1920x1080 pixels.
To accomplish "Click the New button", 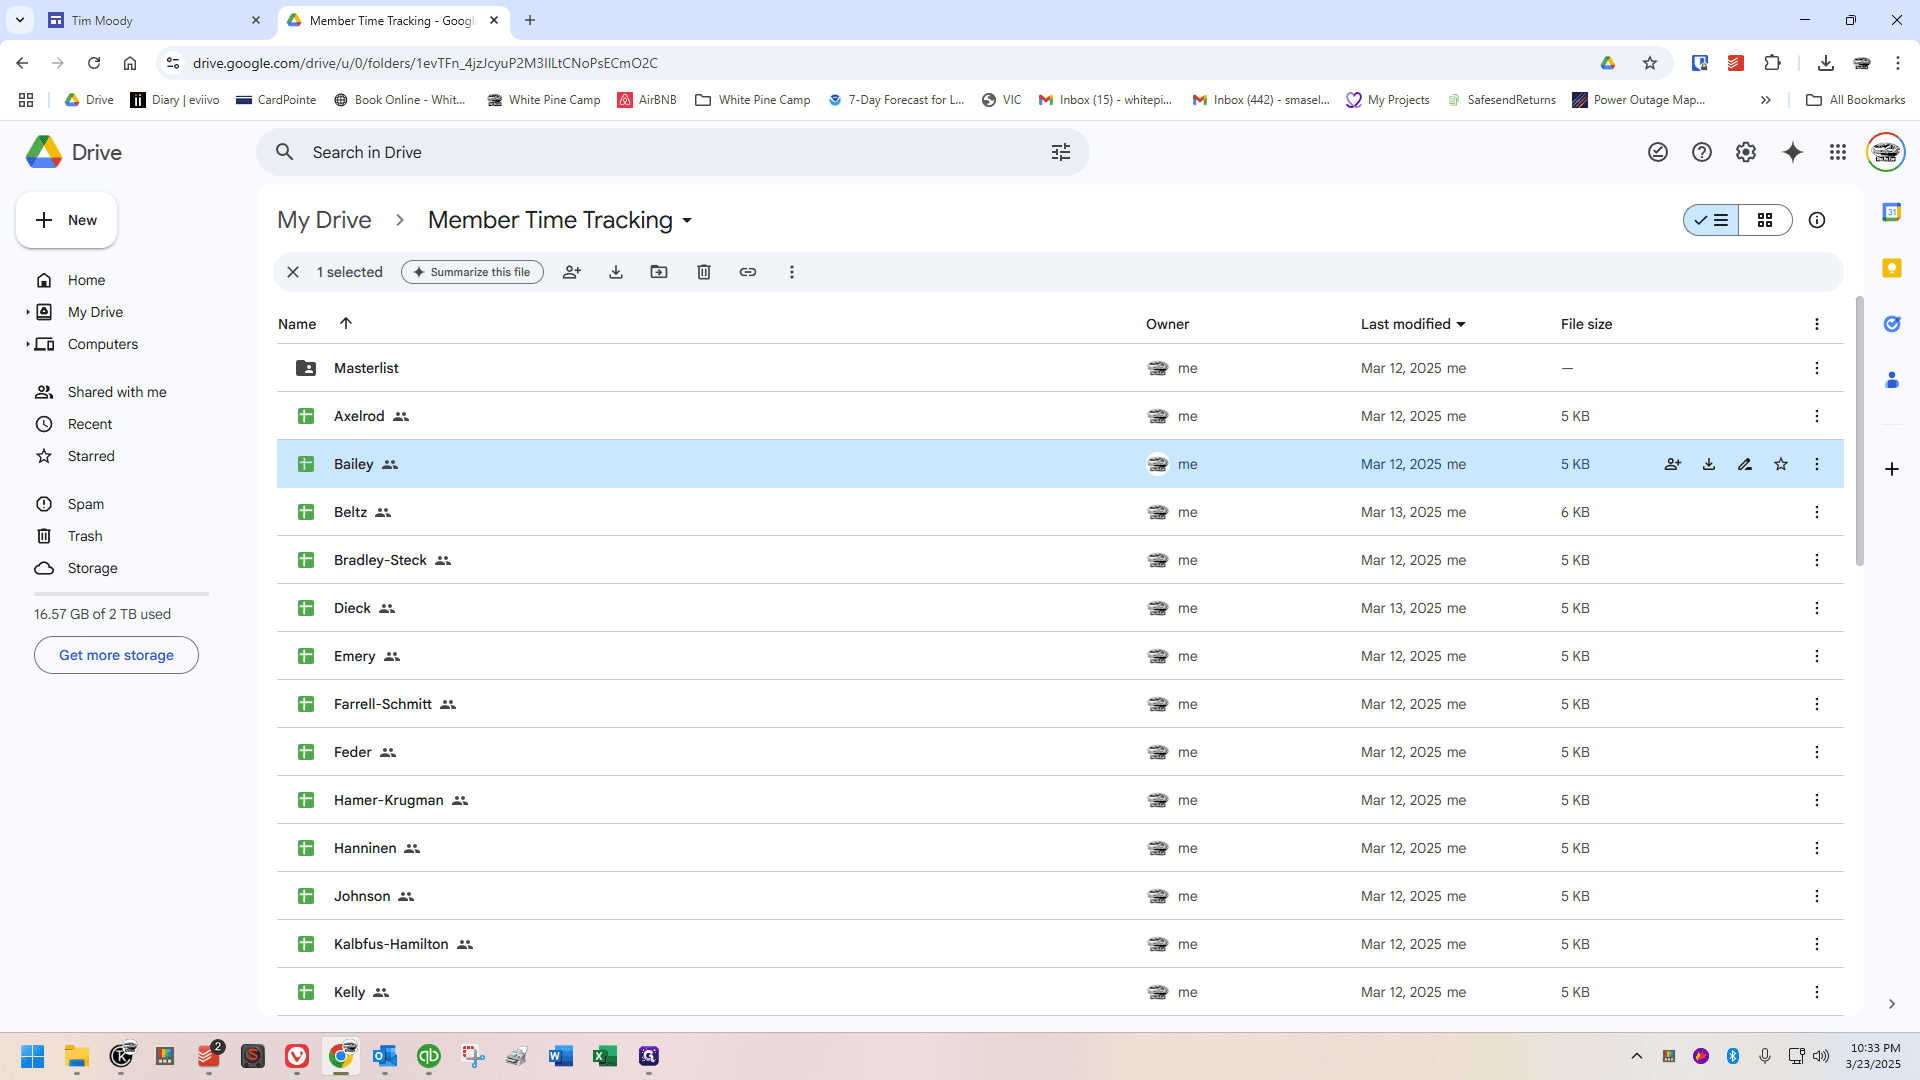I will (67, 220).
